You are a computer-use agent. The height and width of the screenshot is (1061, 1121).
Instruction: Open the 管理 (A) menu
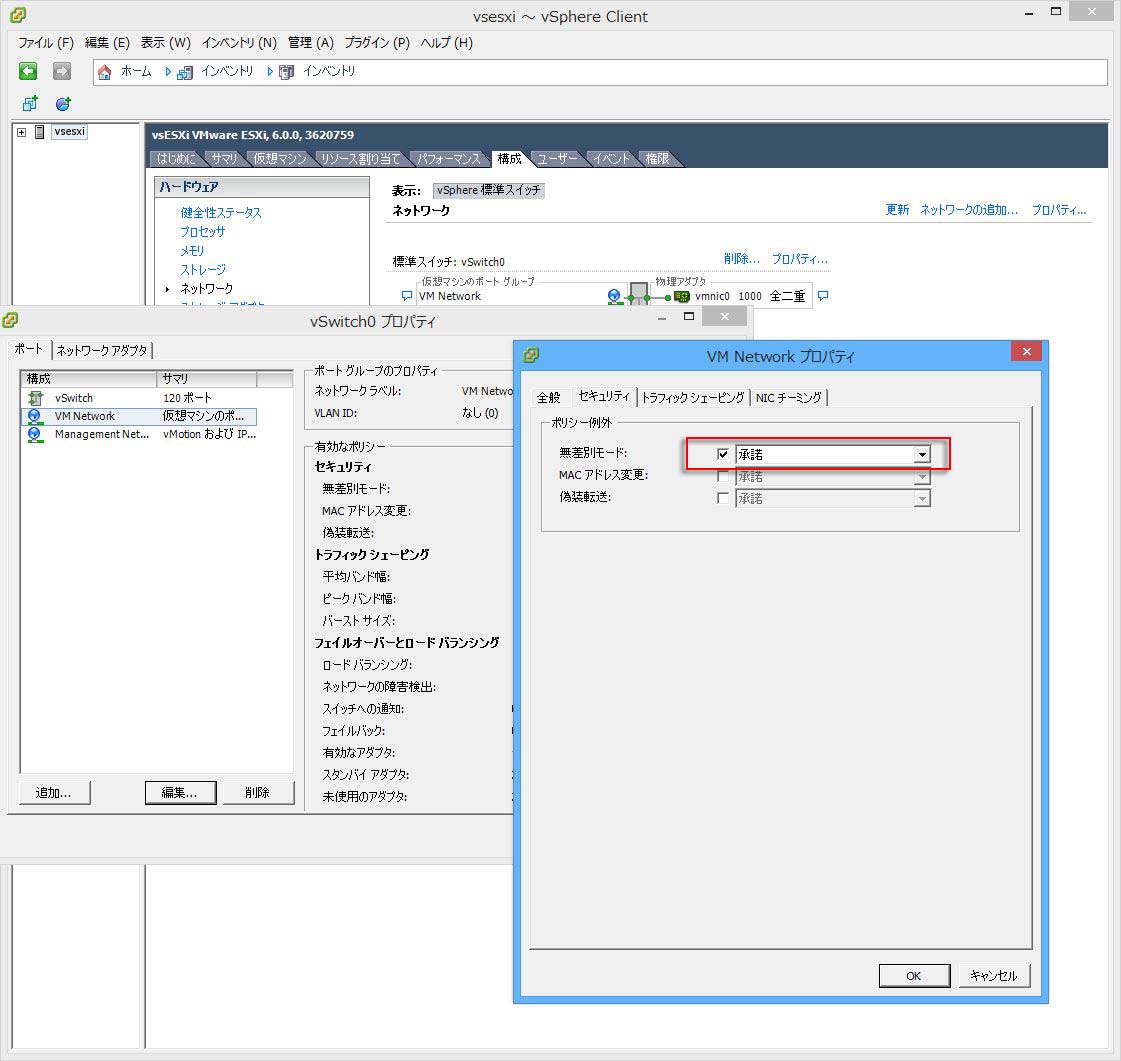(x=311, y=43)
